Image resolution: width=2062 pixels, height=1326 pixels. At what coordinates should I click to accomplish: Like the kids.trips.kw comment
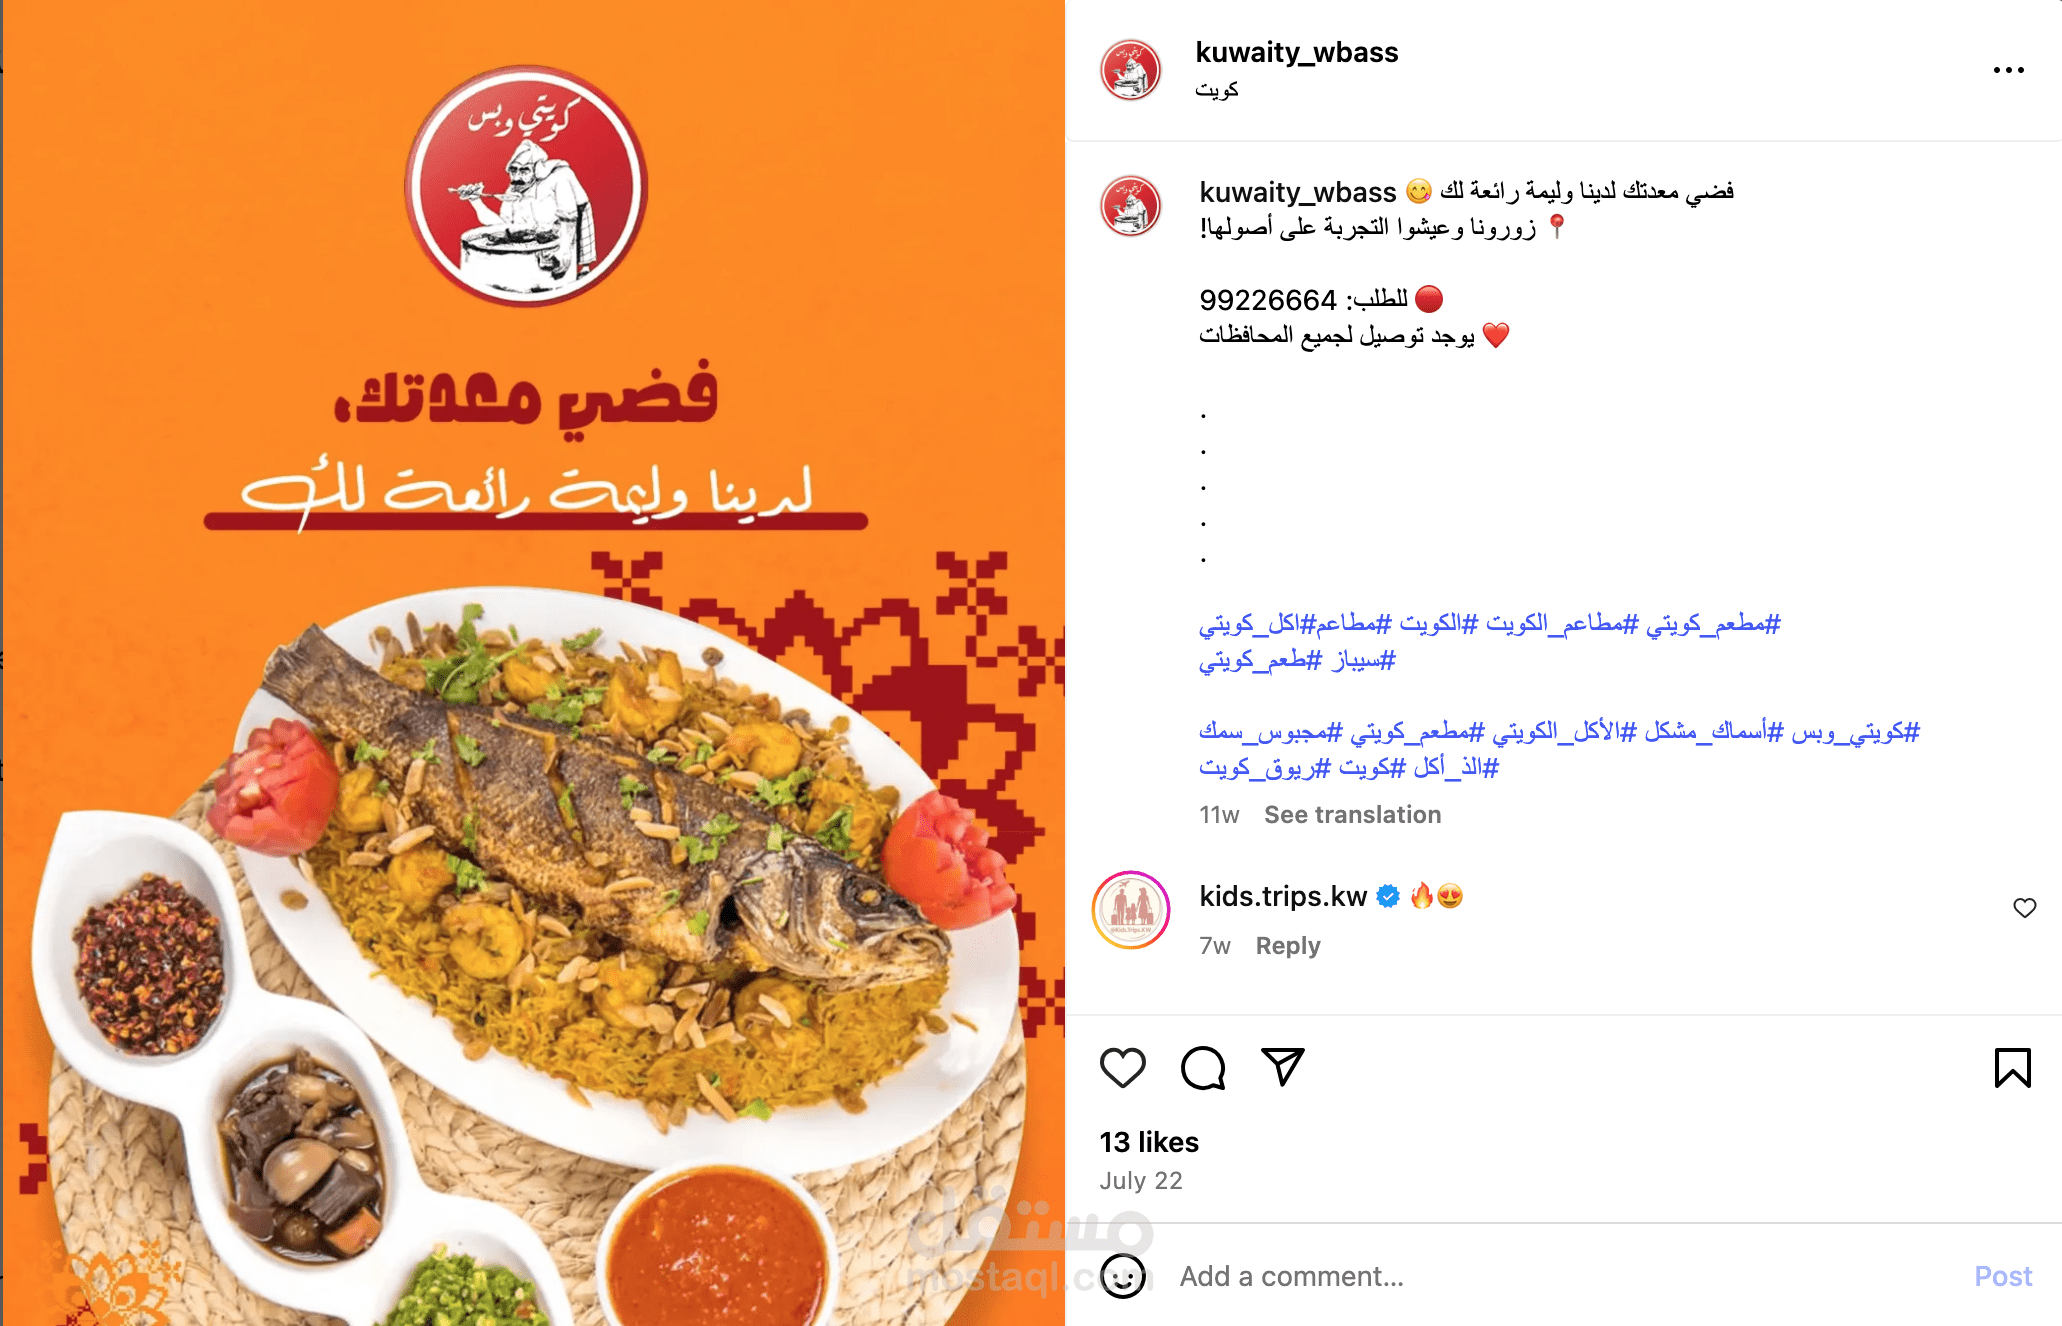(2024, 908)
